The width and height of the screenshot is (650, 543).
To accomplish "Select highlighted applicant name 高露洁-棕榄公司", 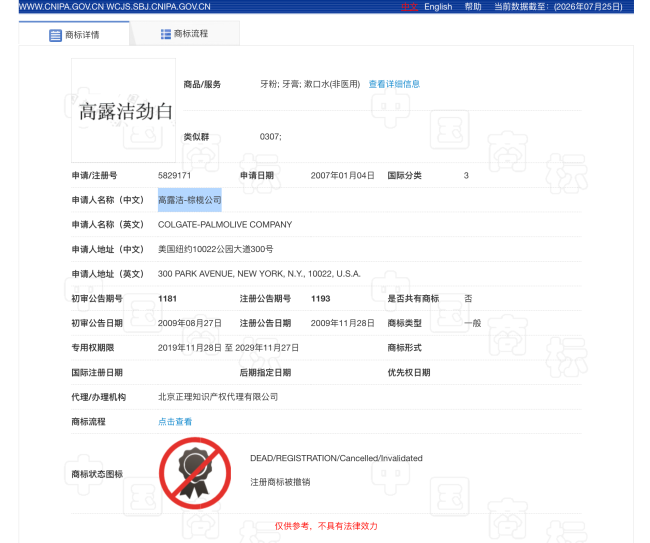I will click(189, 200).
